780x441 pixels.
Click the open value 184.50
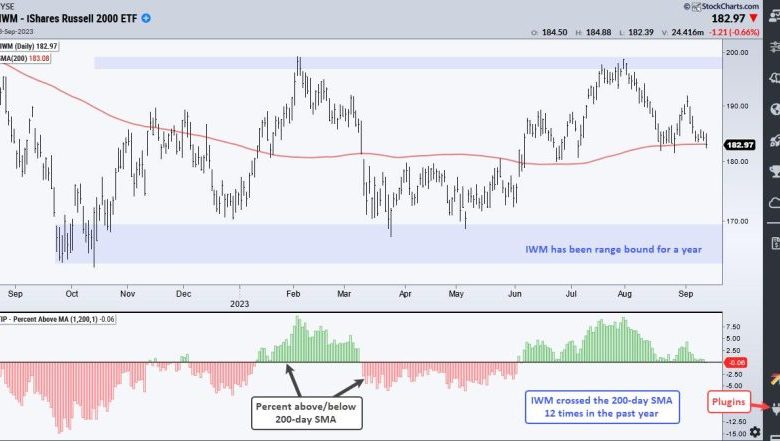(x=554, y=32)
